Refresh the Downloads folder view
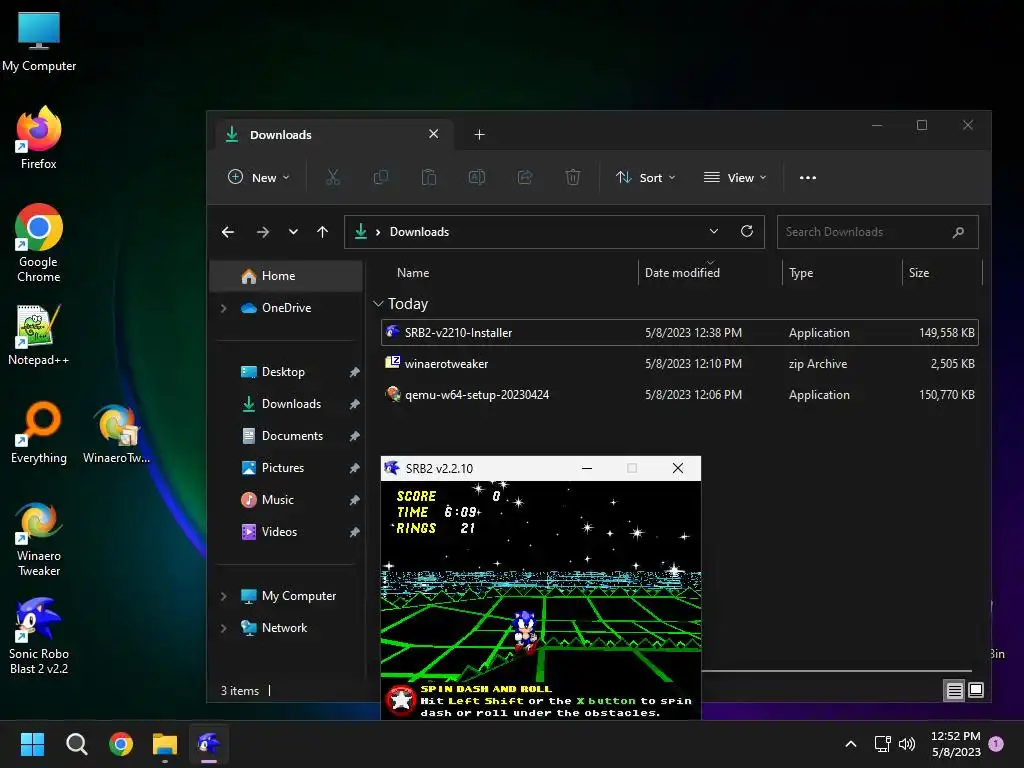1024x768 pixels. click(x=747, y=231)
